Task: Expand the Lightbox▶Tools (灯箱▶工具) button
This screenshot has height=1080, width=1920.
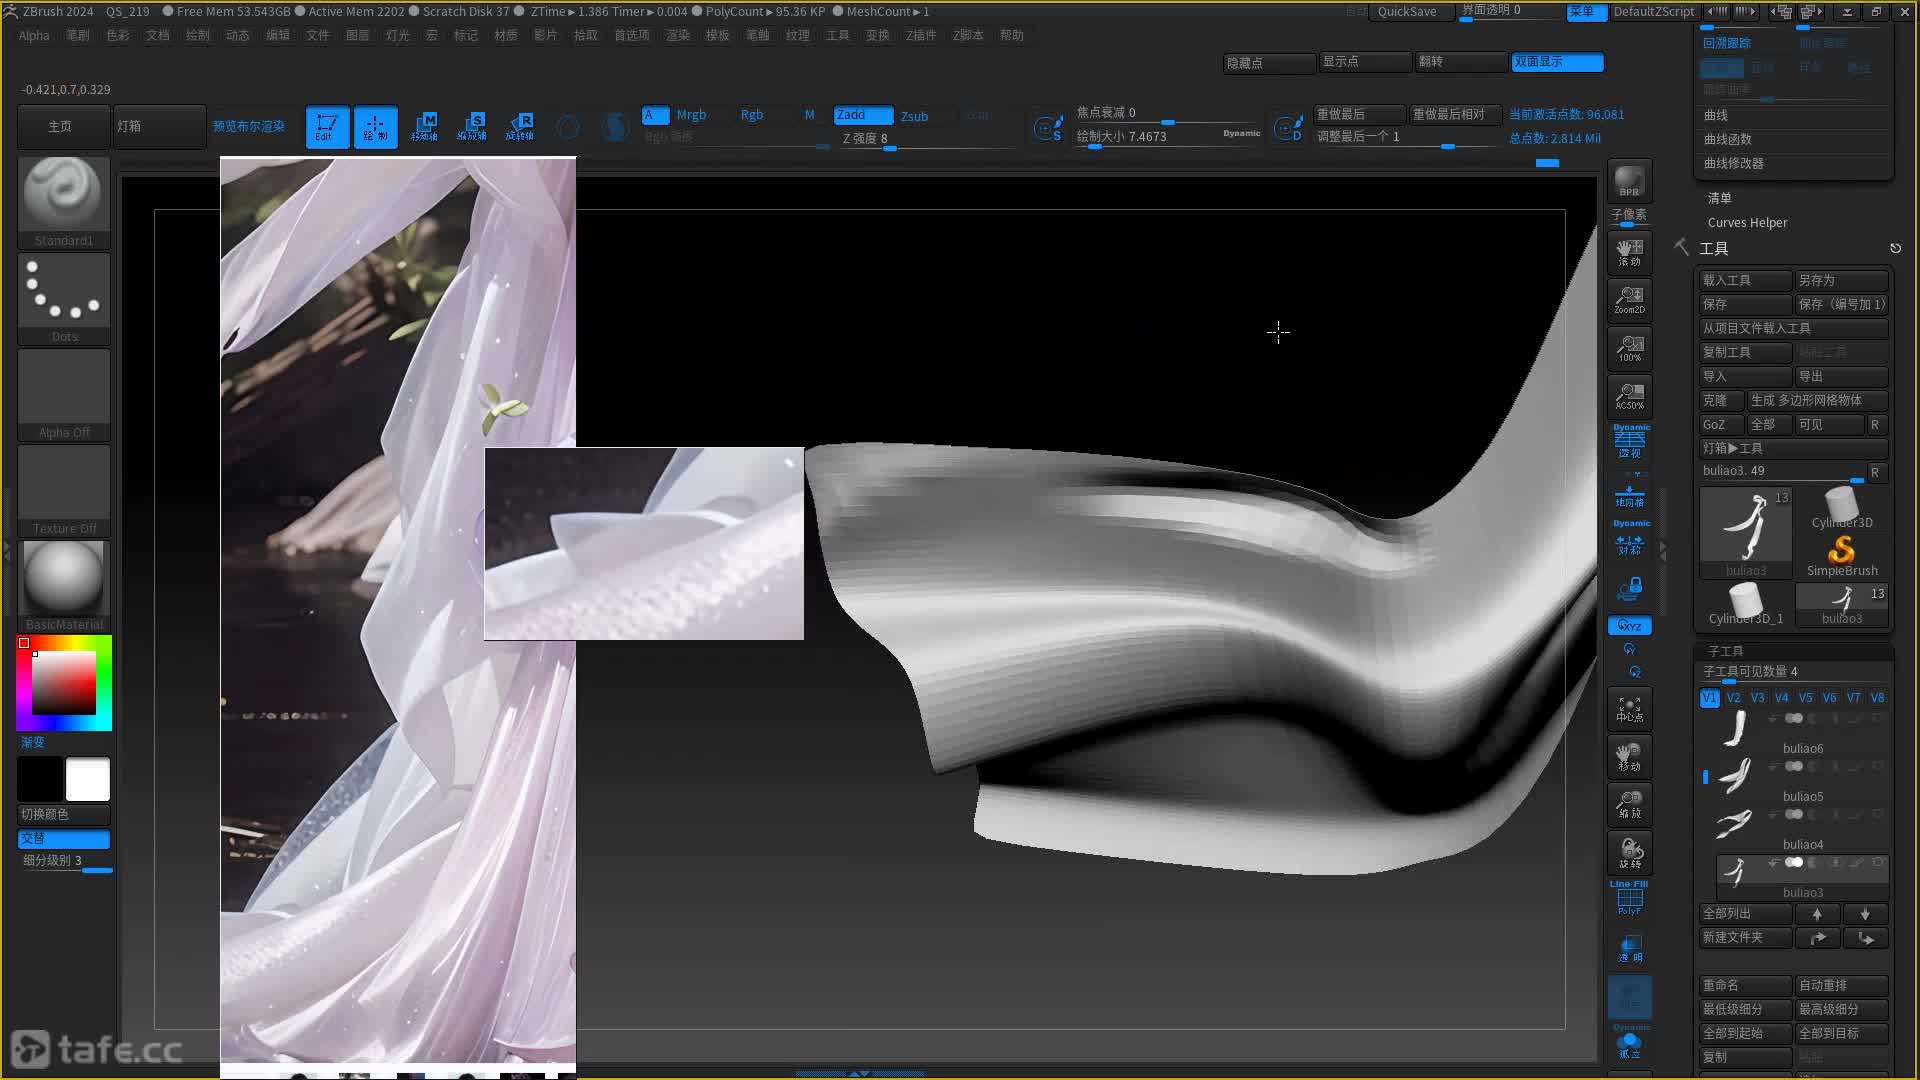Action: click(1793, 448)
